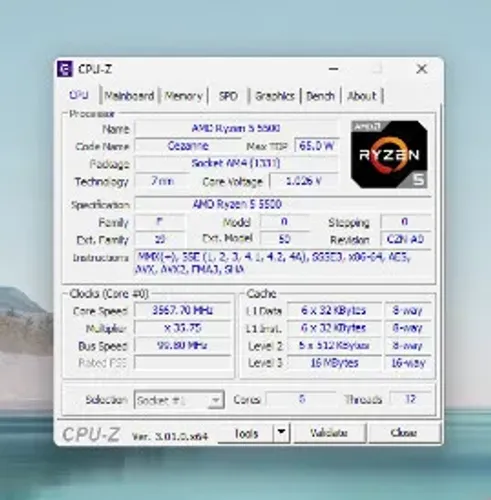Click the L1 Data value 6 x 32 KBytes
Image resolution: width=491 pixels, height=500 pixels.
tap(334, 310)
